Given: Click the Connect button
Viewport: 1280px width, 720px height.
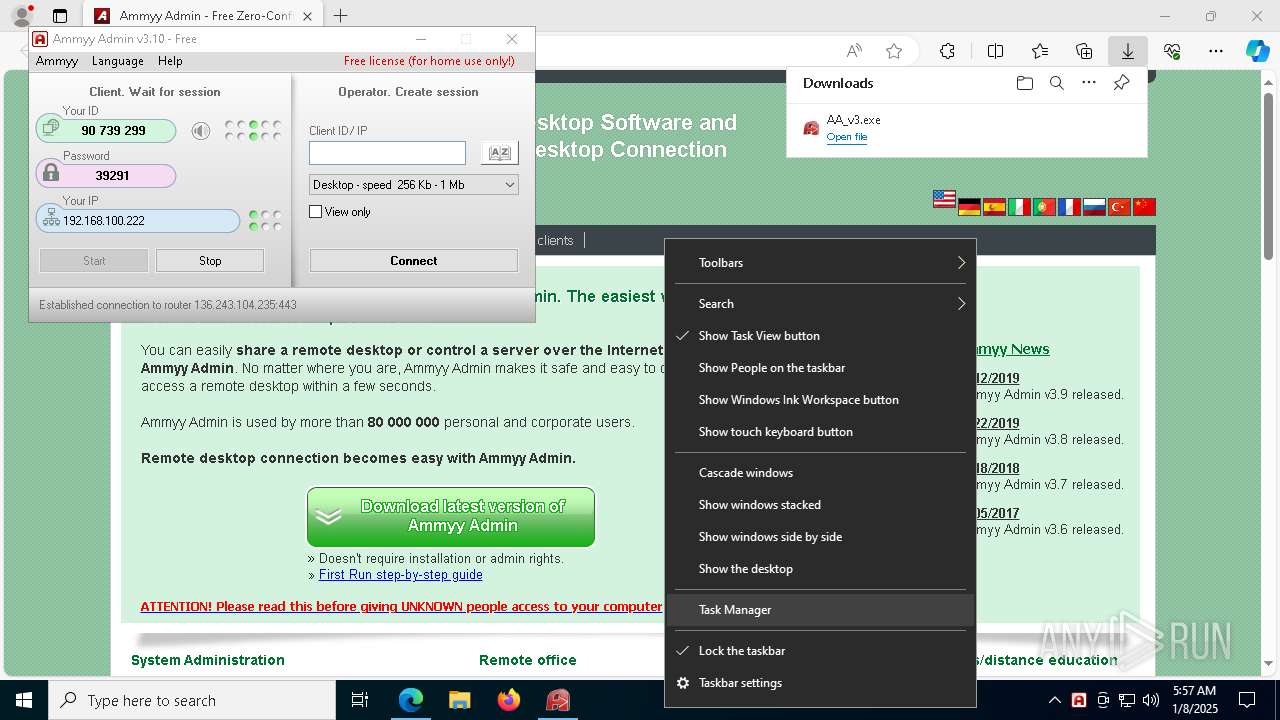Looking at the screenshot, I should coord(414,261).
